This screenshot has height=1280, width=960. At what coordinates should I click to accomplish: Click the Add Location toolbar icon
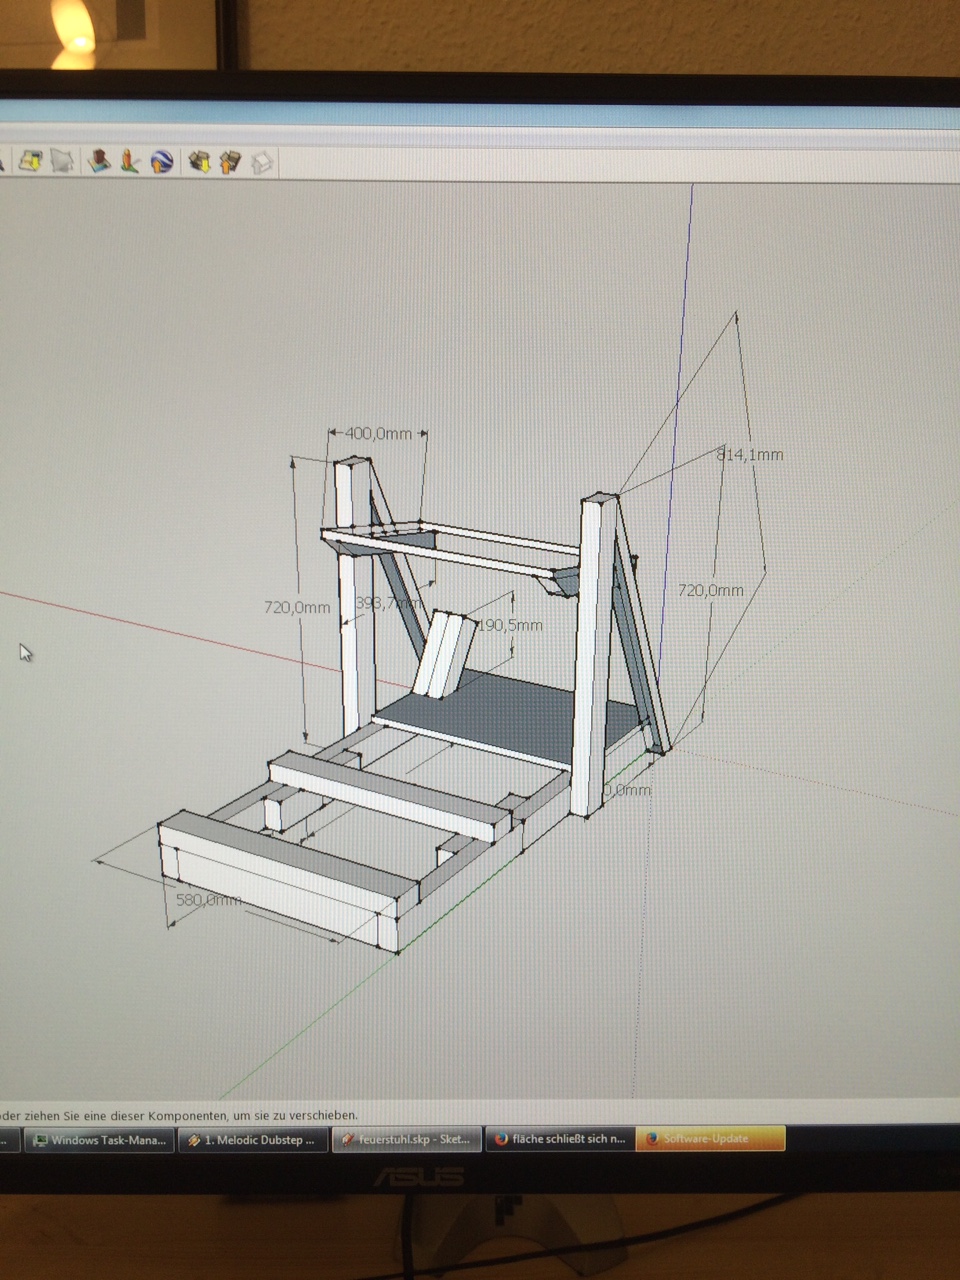pyautogui.click(x=29, y=160)
